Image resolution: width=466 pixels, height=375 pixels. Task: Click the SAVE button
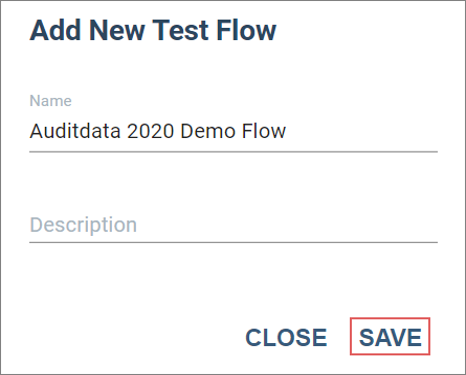pyautogui.click(x=390, y=337)
